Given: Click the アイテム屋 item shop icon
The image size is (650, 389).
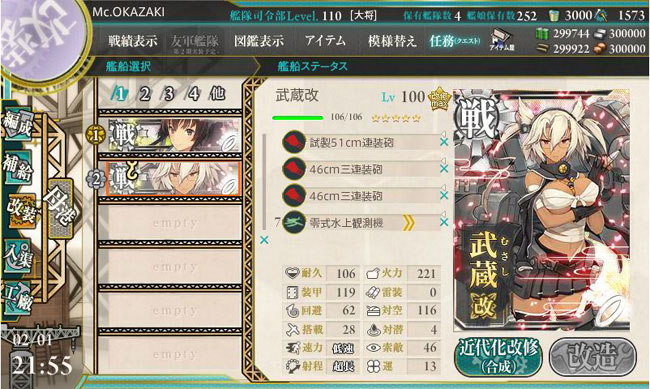Looking at the screenshot, I should (501, 40).
